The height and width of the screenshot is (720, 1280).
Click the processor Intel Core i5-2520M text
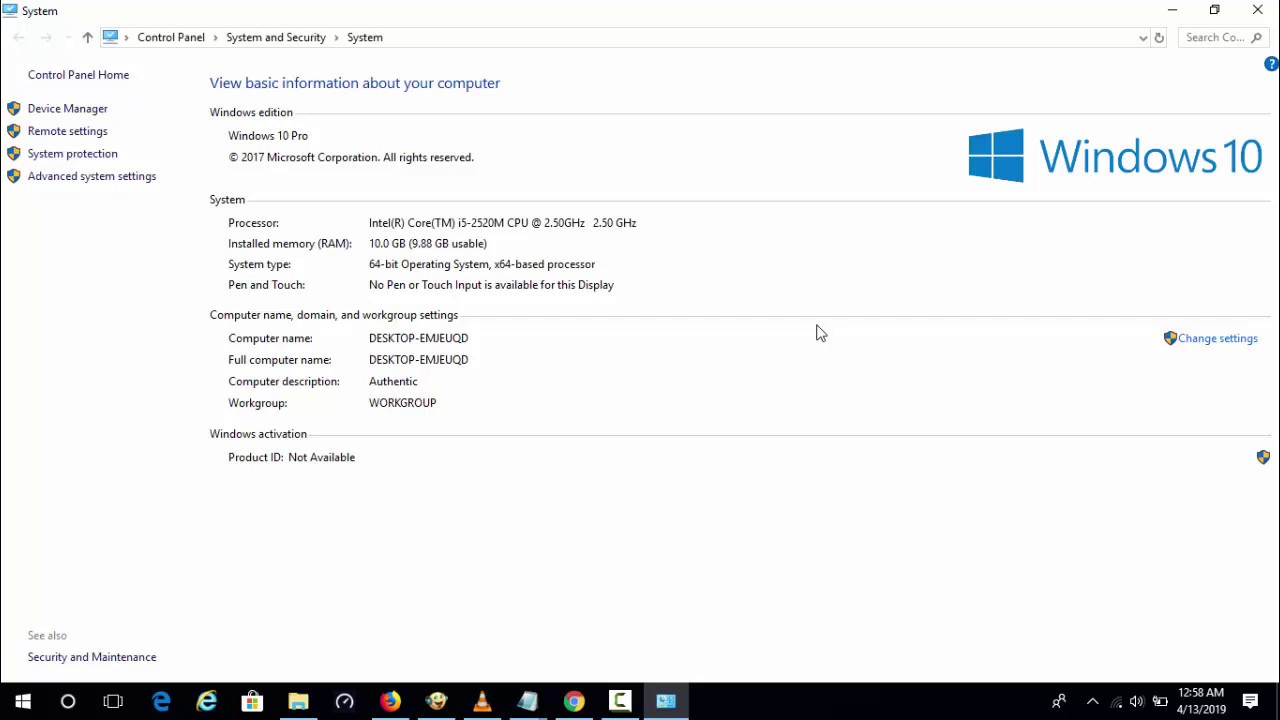click(x=502, y=223)
